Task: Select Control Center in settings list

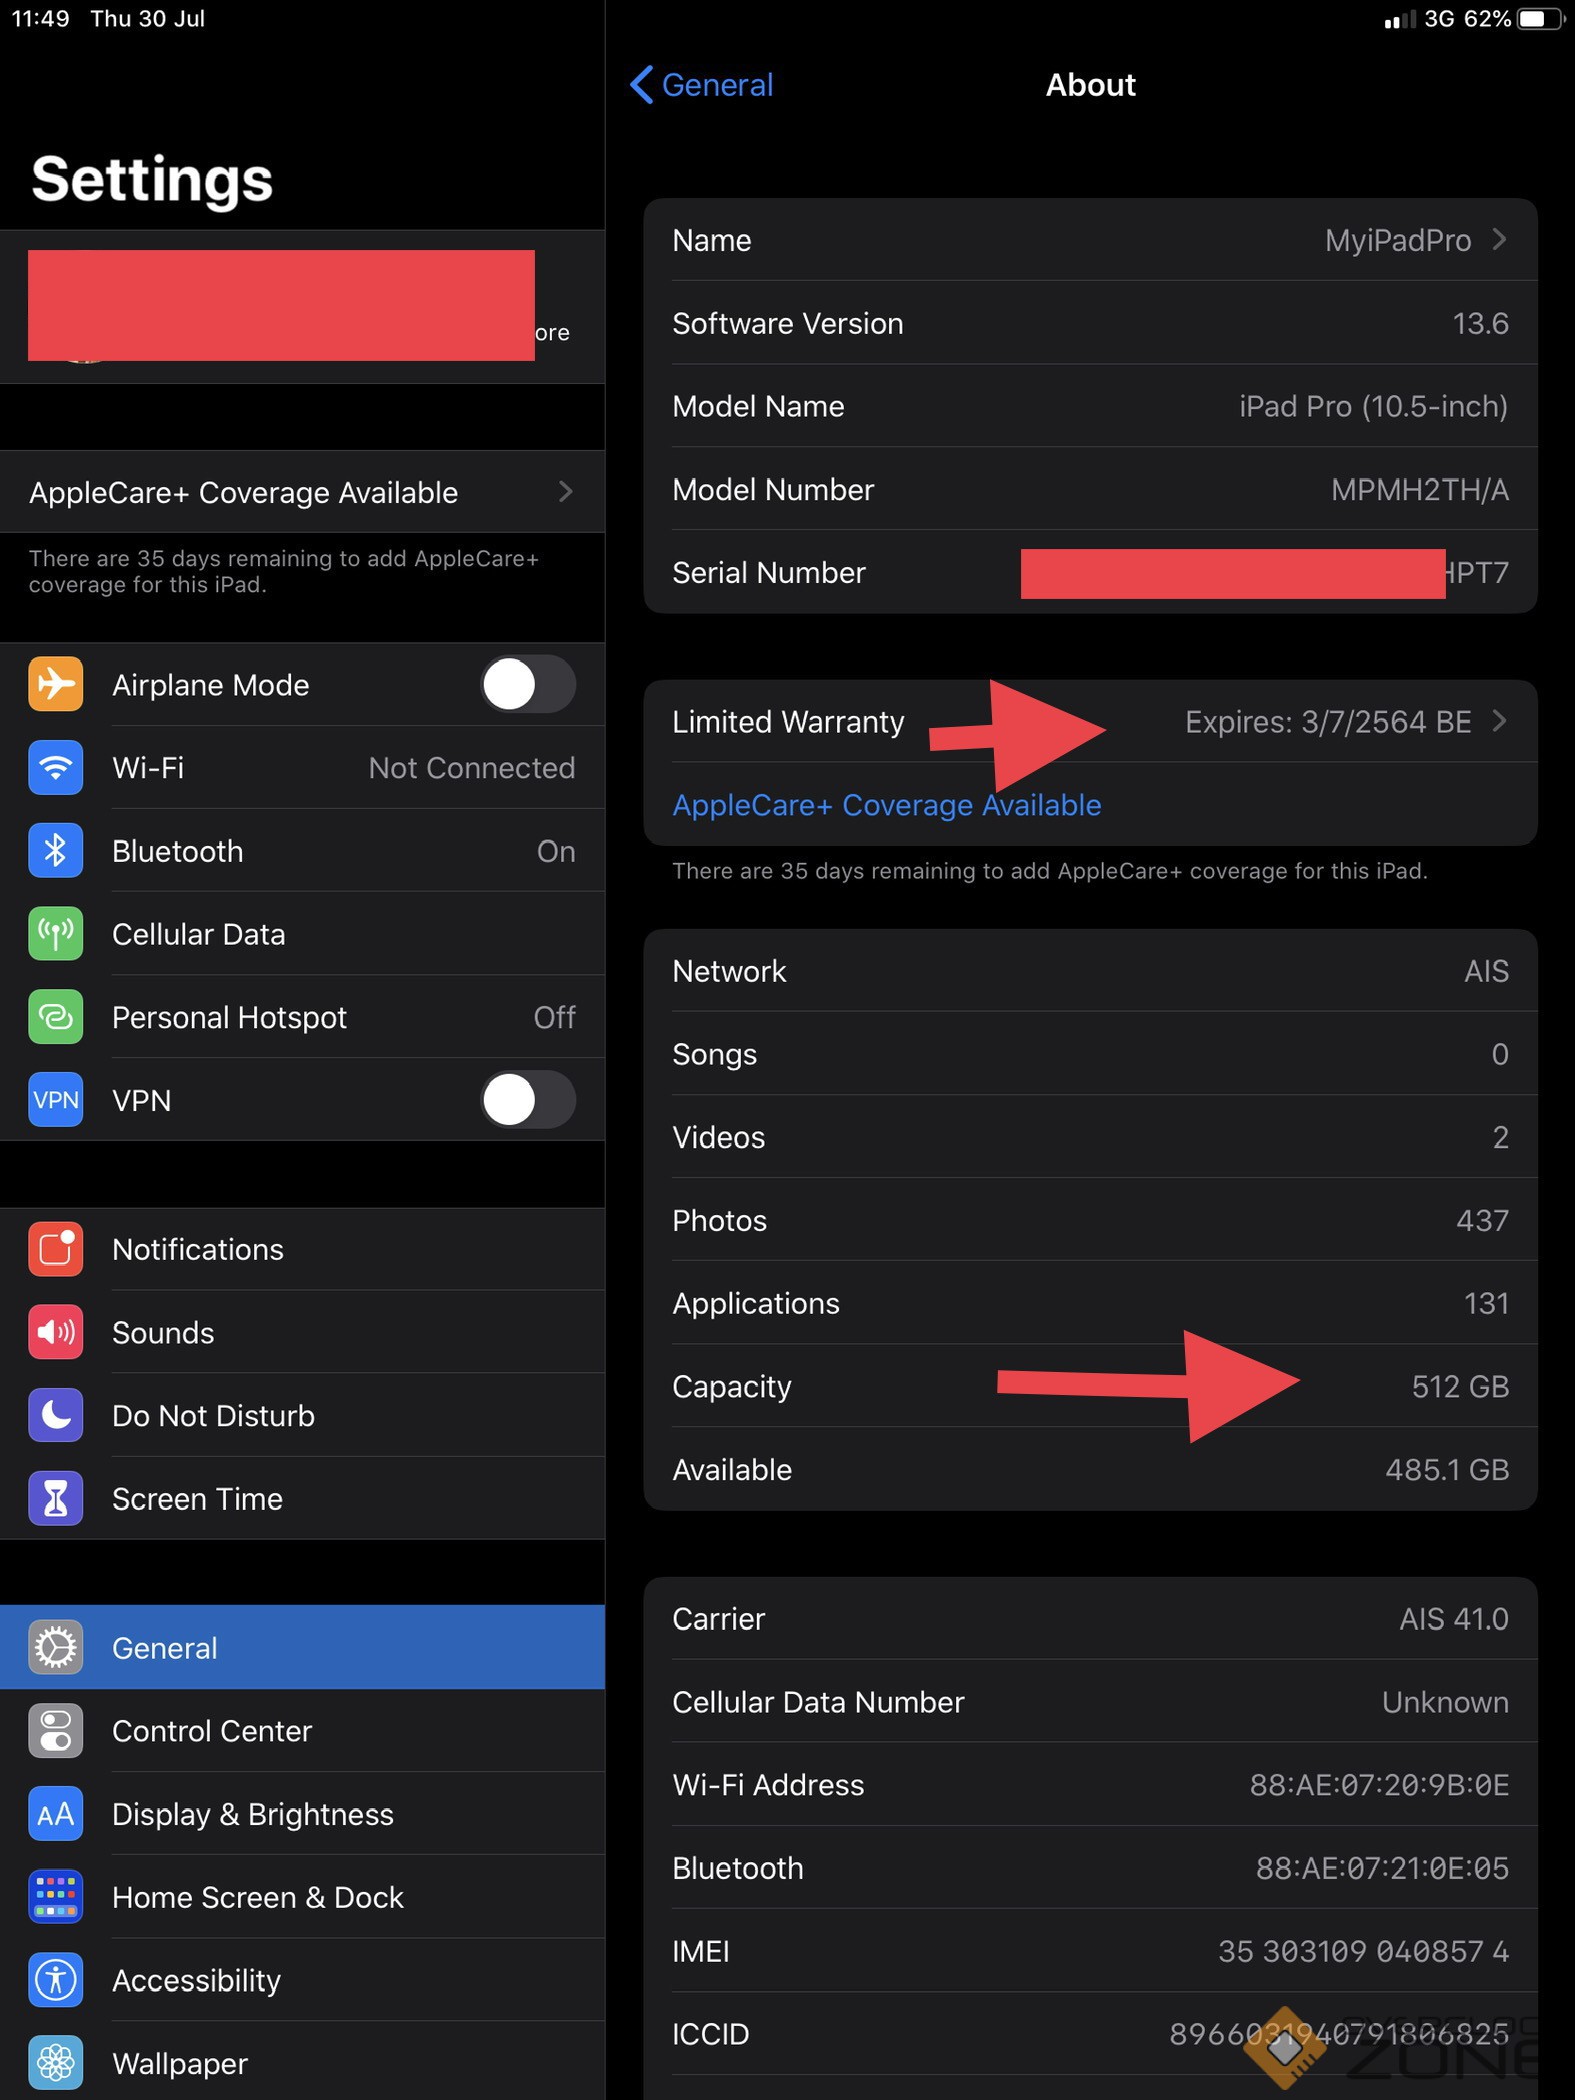Action: coord(212,1731)
